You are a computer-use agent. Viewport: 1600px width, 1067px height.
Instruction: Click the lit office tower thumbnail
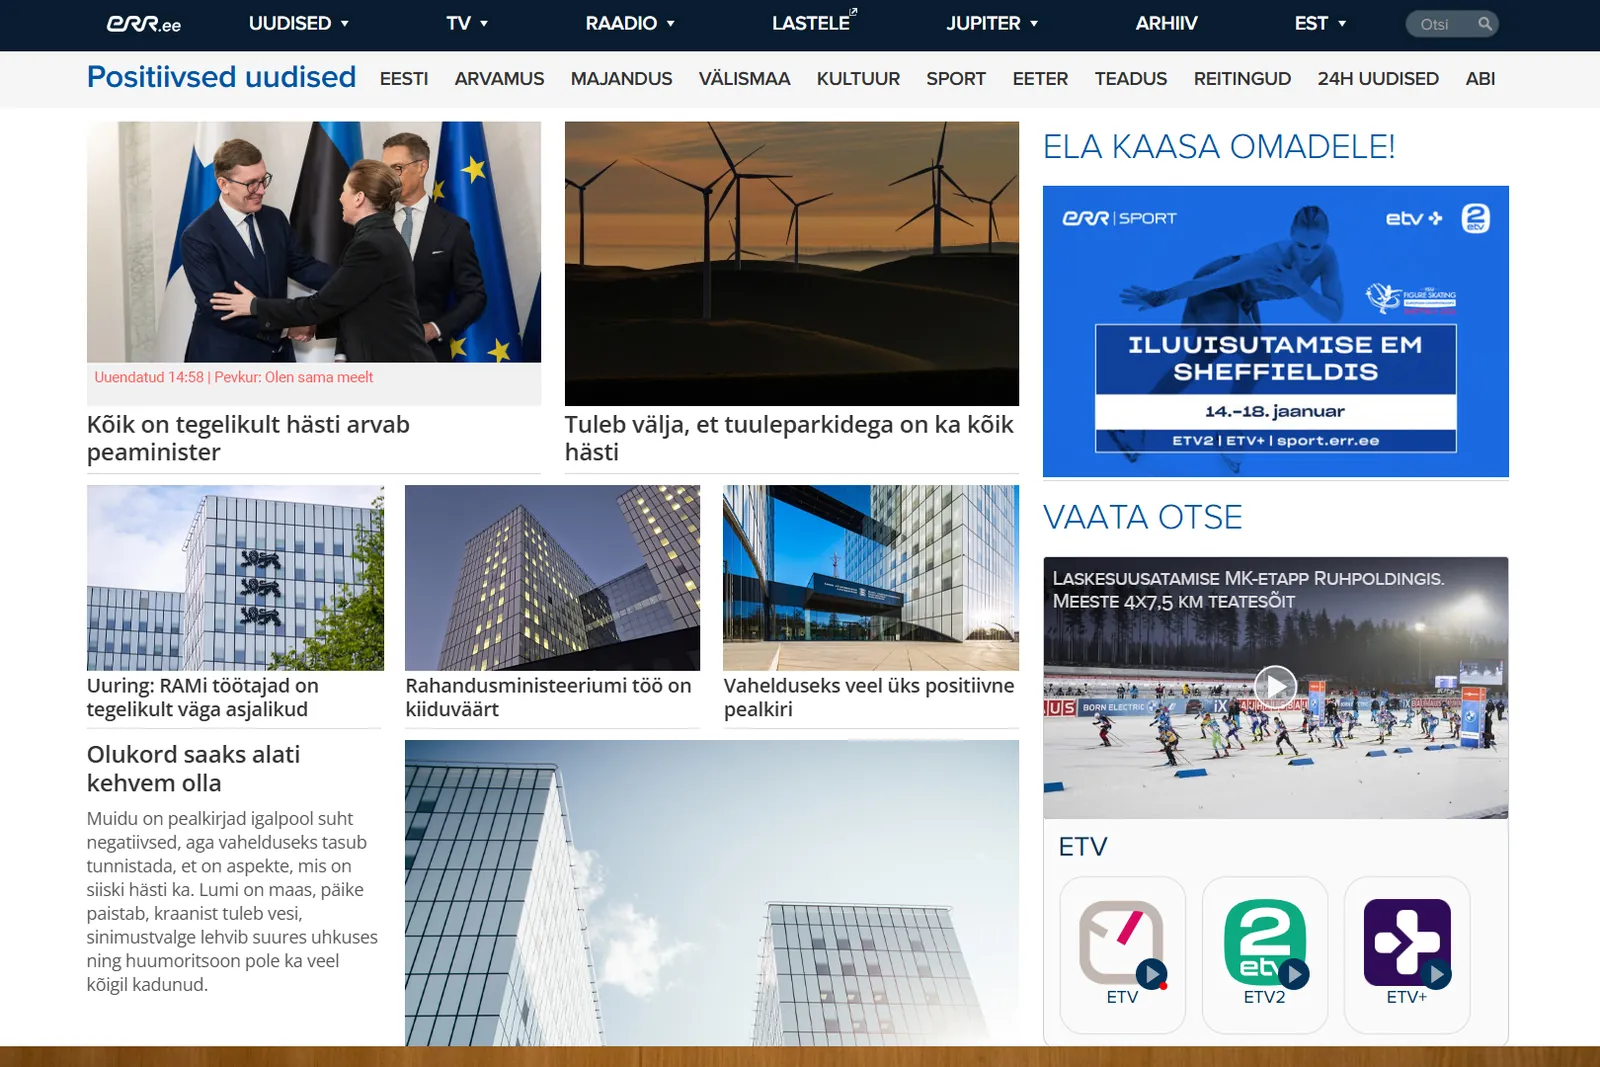[552, 578]
